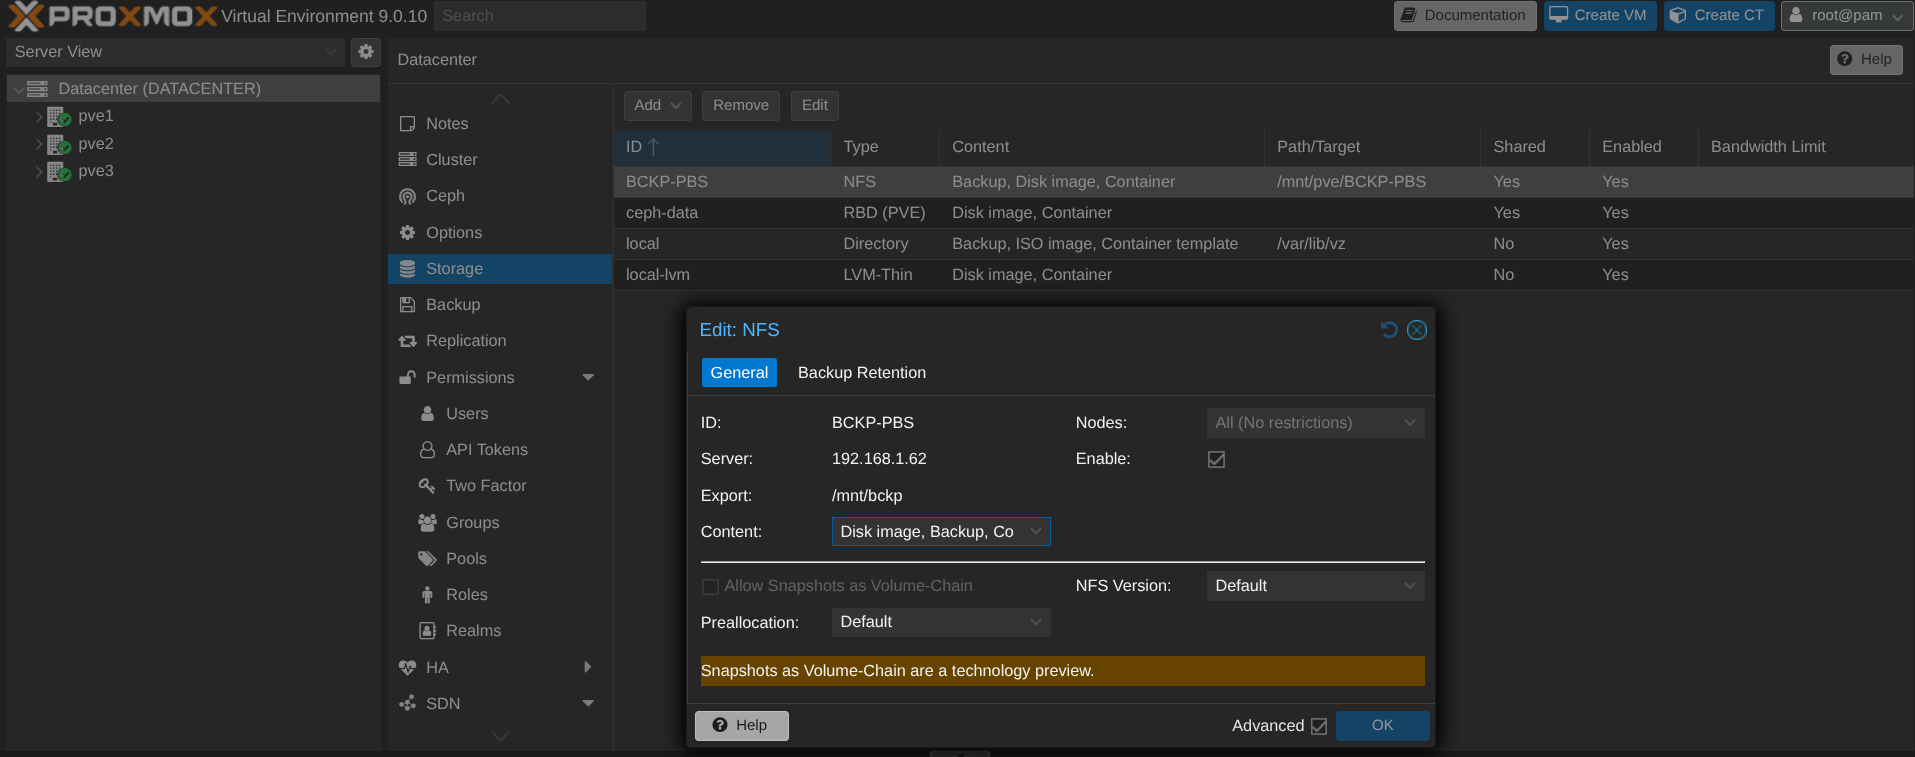This screenshot has height=757, width=1915.
Task: Open the Replication panel
Action: [x=465, y=341]
